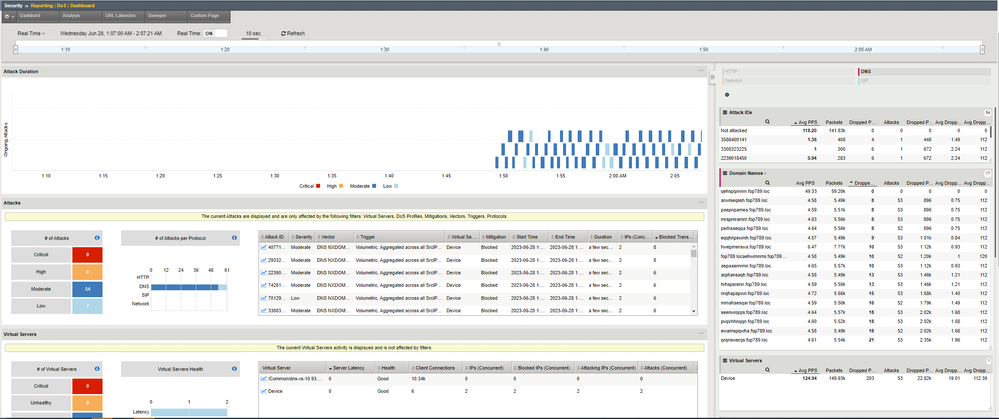
Task: Click the attacks table vertical scrollbar
Action: point(694,280)
